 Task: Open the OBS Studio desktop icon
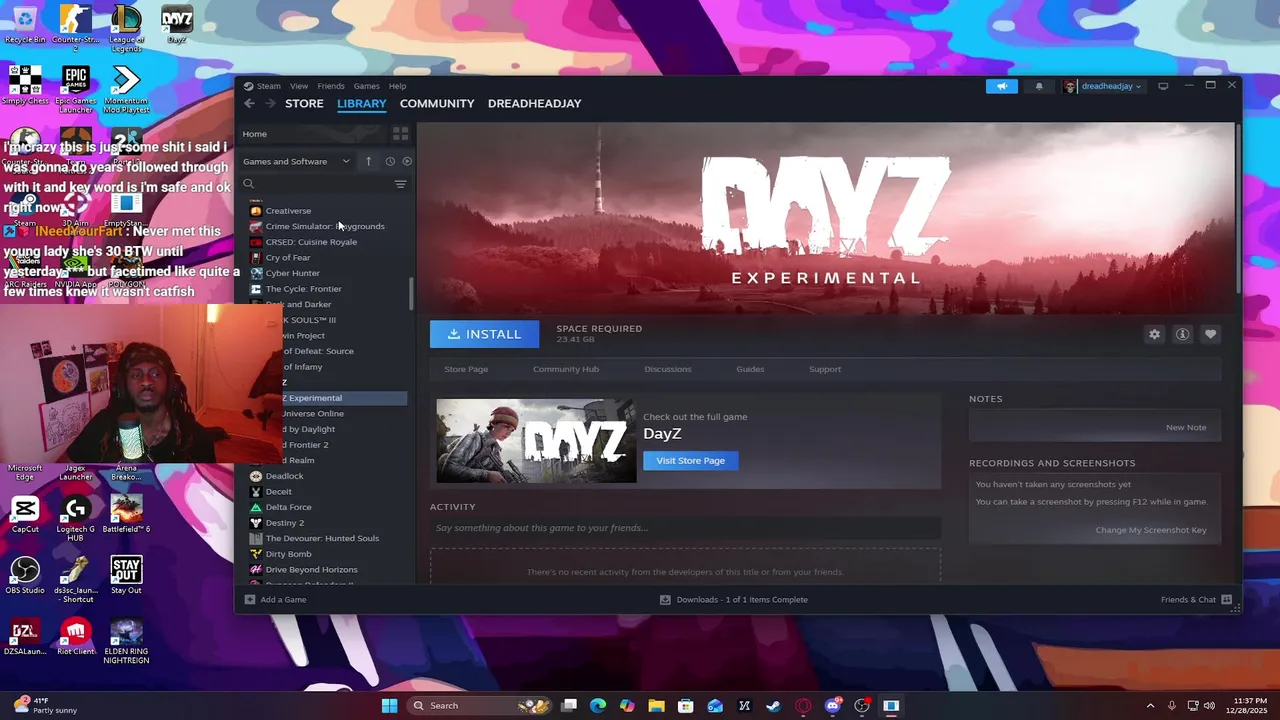[25, 576]
